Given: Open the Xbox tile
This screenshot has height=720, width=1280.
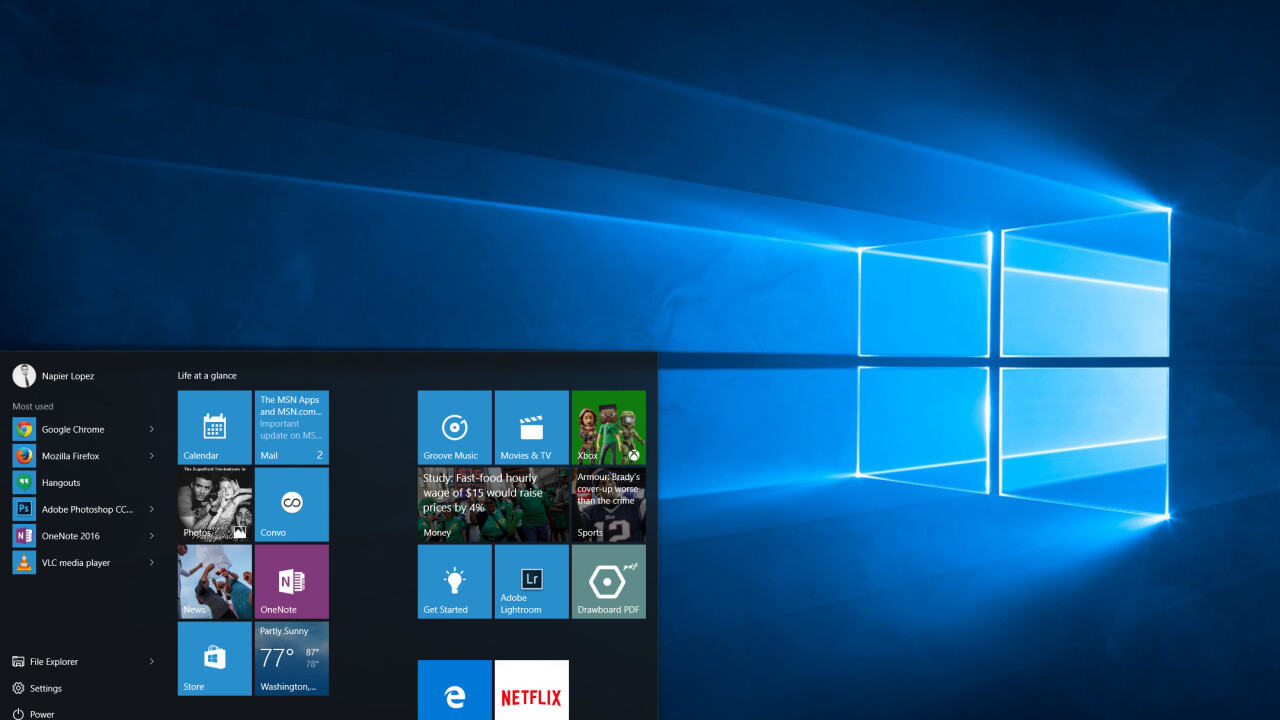Looking at the screenshot, I should click(608, 427).
